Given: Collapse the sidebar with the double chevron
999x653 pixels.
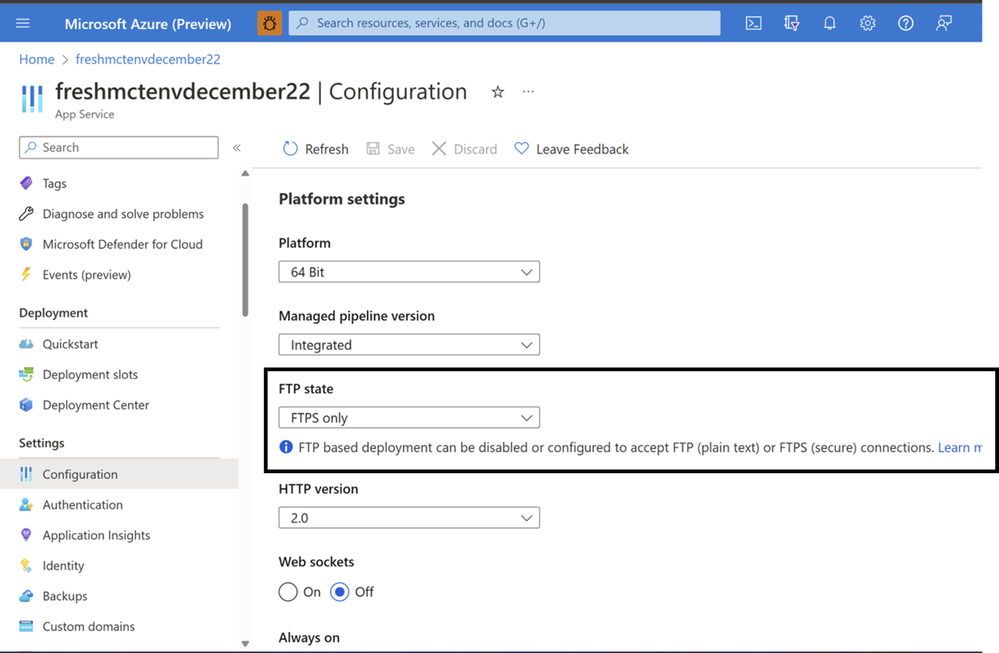Looking at the screenshot, I should 237,148.
